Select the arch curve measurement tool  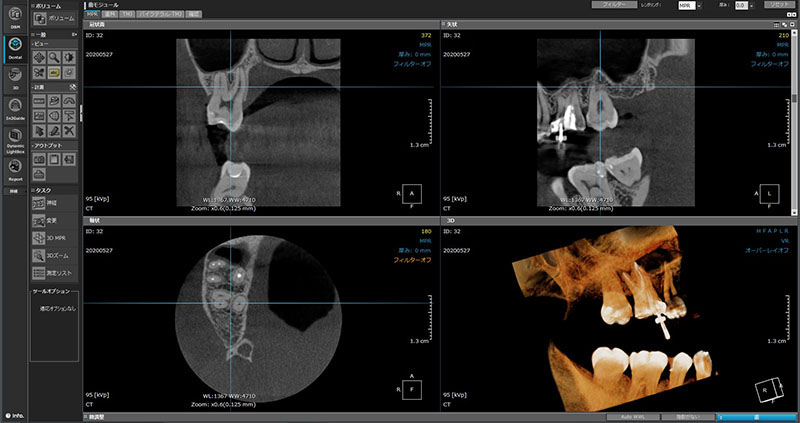click(69, 102)
